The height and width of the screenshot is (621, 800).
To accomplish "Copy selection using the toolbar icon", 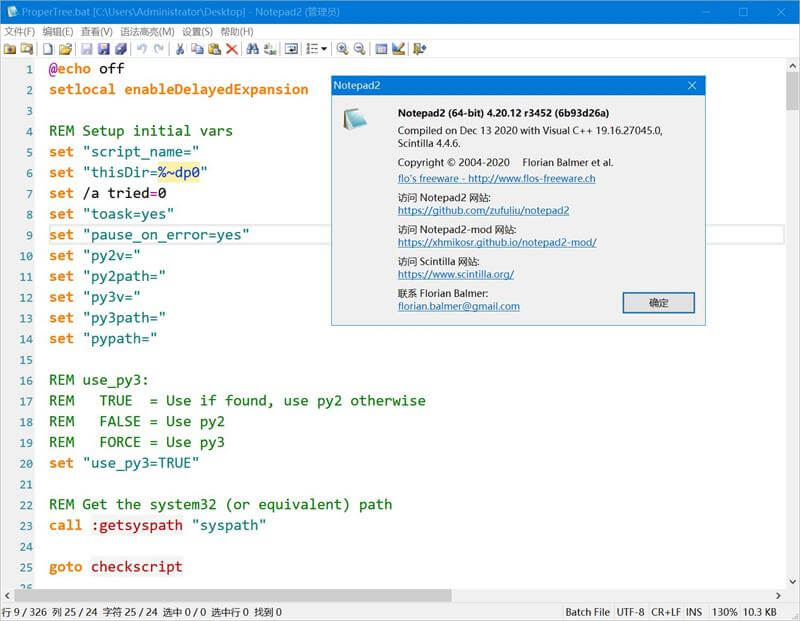I will 197,49.
